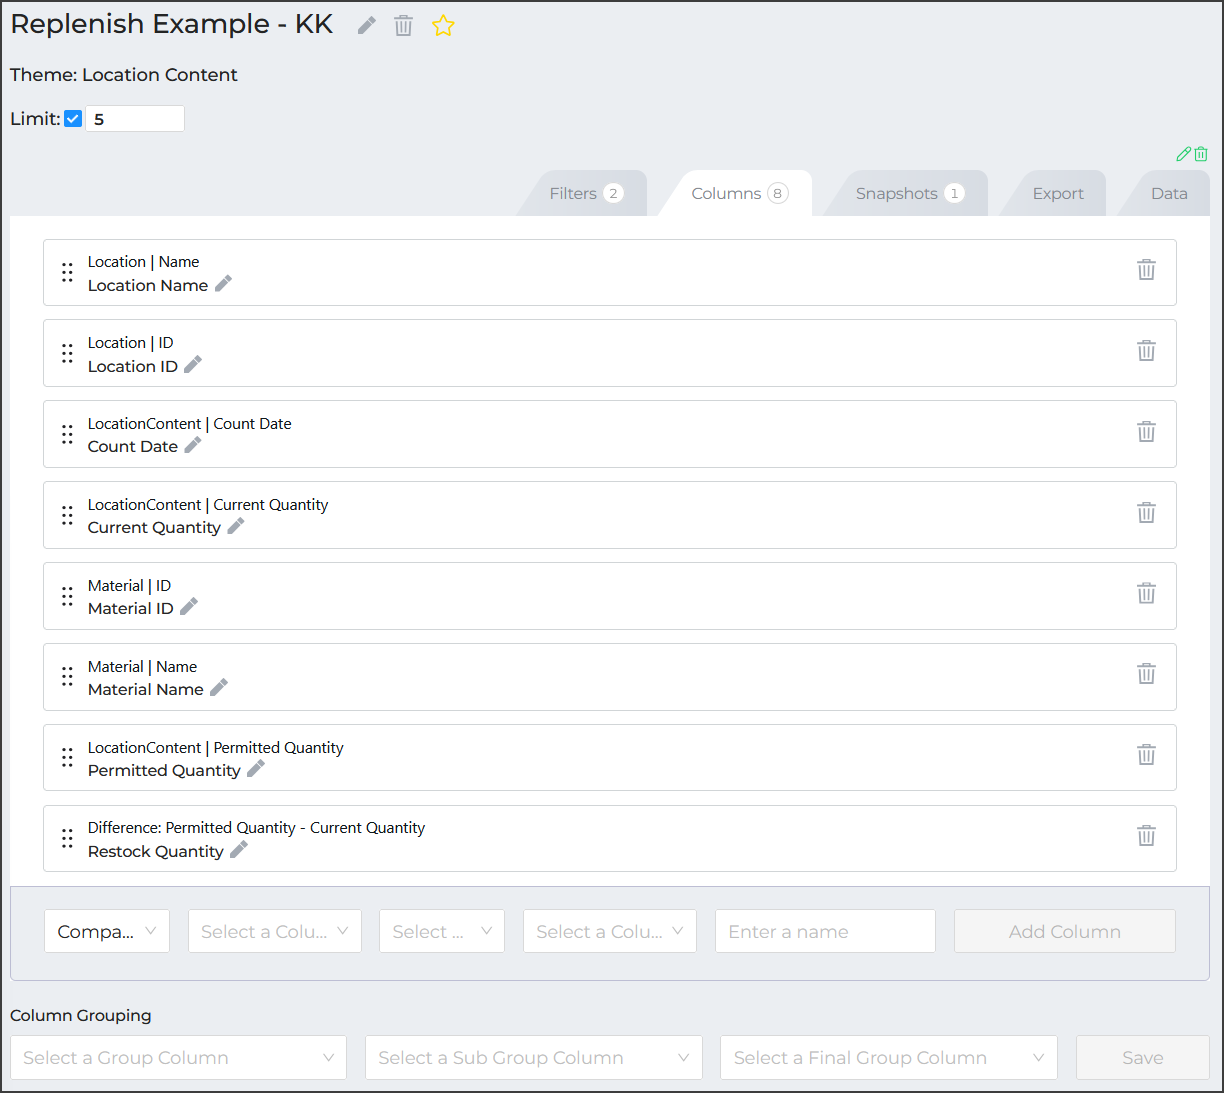
Task: Uncheck the Limit checkbox
Action: point(73,119)
